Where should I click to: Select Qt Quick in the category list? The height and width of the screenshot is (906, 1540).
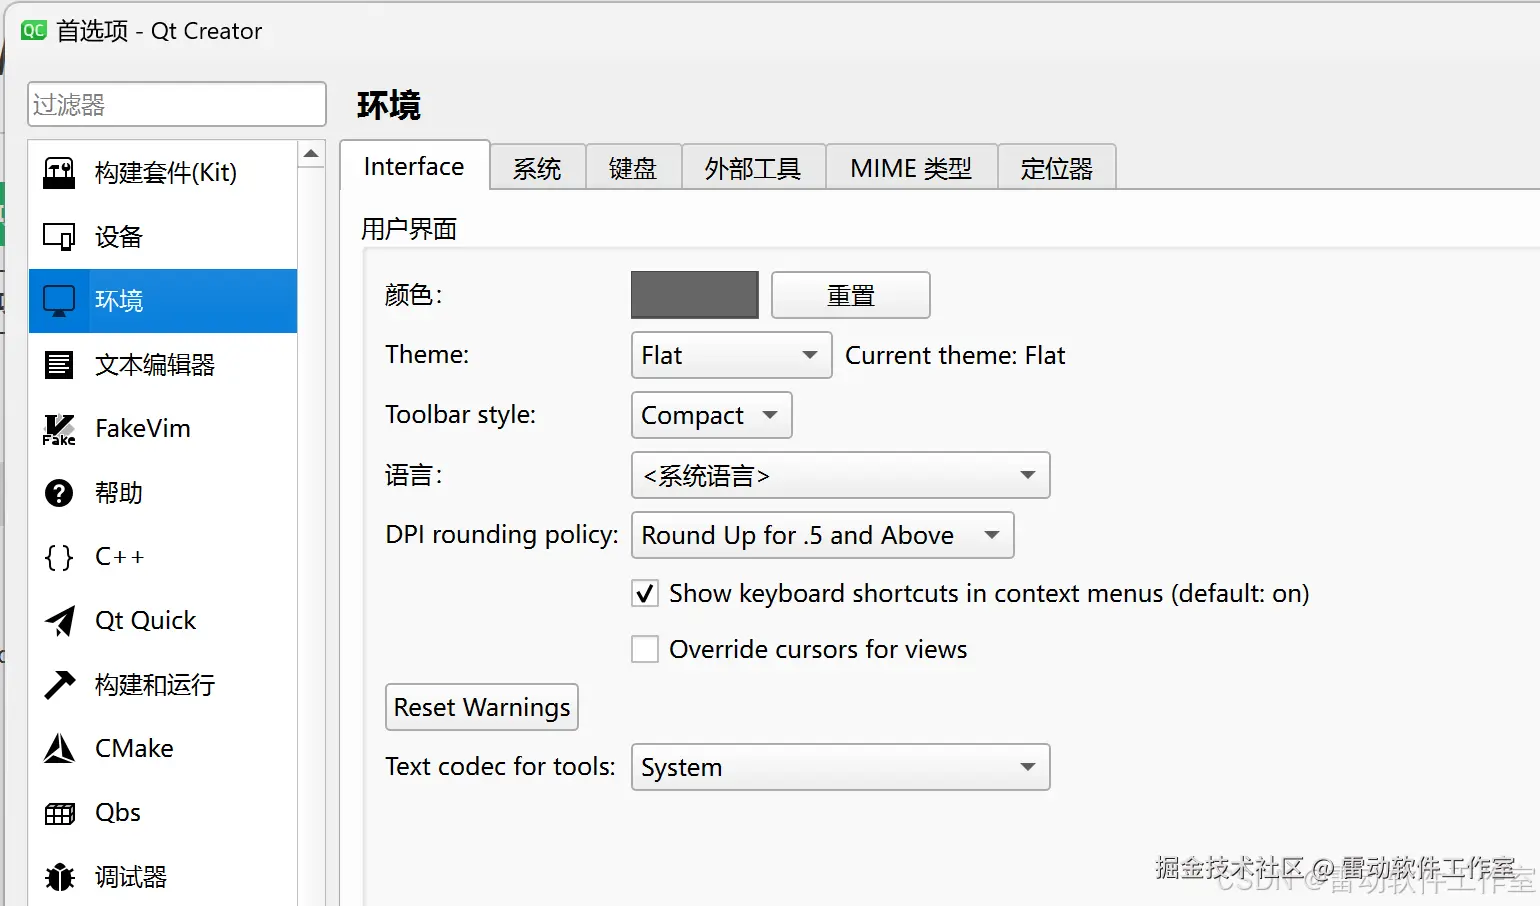[163, 621]
